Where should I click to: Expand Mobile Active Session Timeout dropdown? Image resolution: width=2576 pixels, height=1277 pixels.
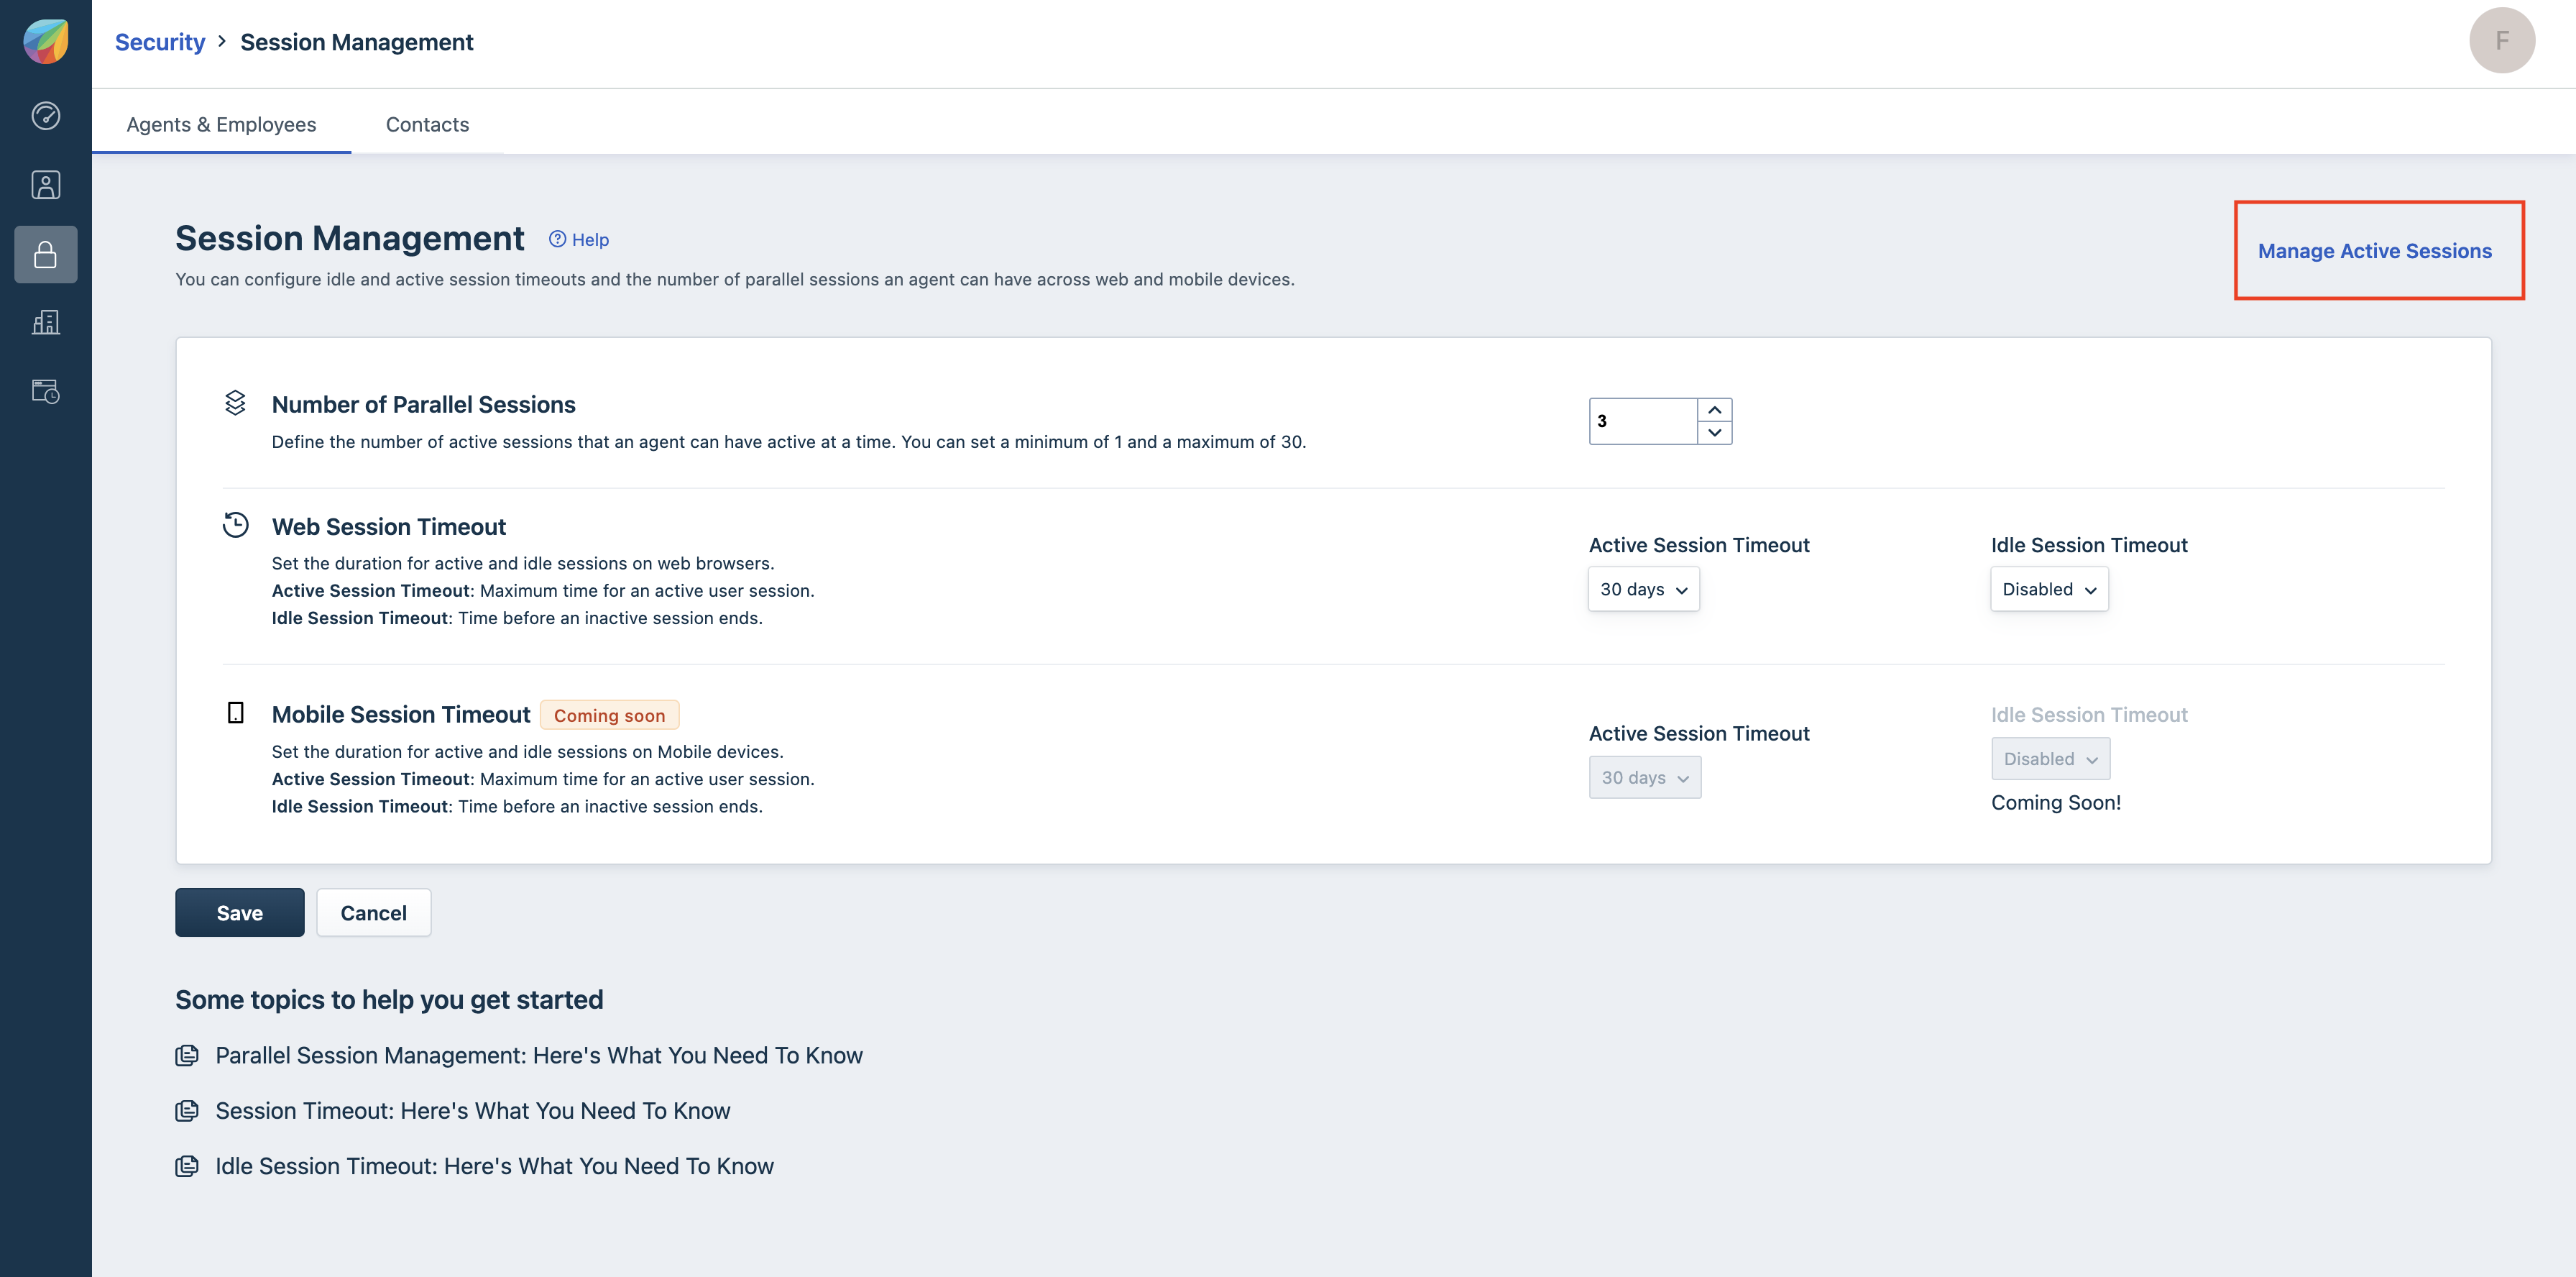coord(1644,777)
